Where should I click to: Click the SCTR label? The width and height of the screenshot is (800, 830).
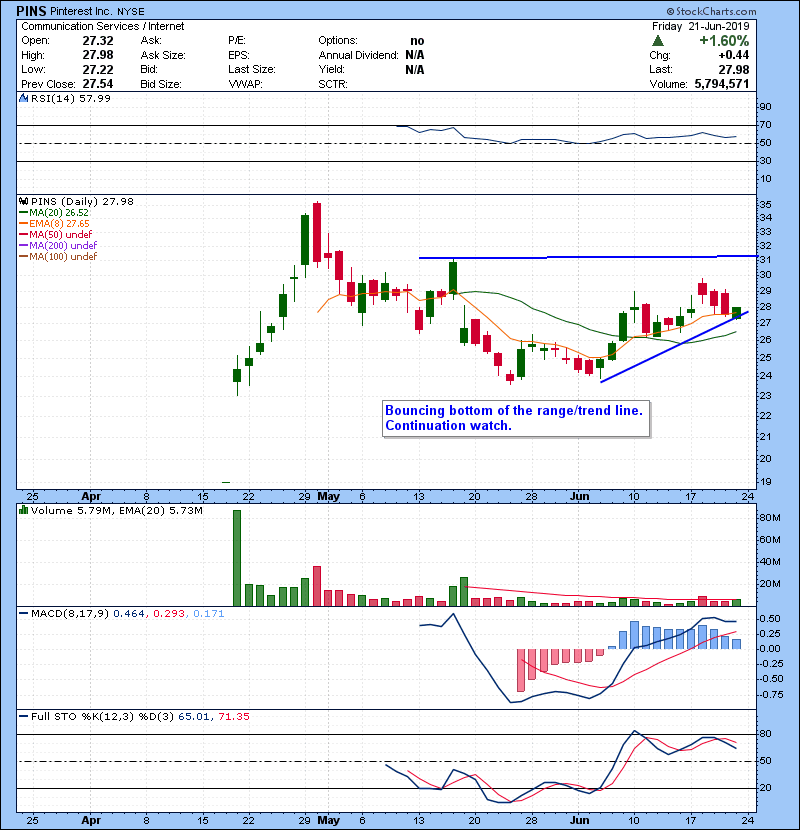(x=332, y=84)
